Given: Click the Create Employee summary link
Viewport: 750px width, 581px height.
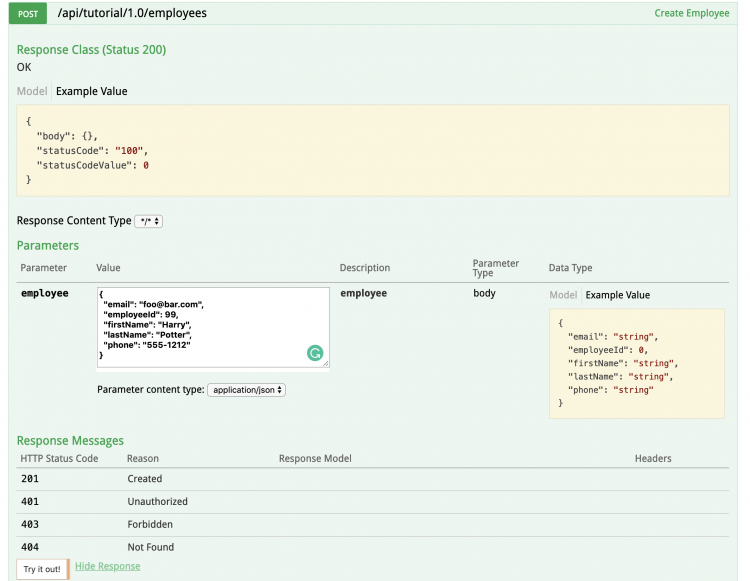Looking at the screenshot, I should [x=691, y=14].
